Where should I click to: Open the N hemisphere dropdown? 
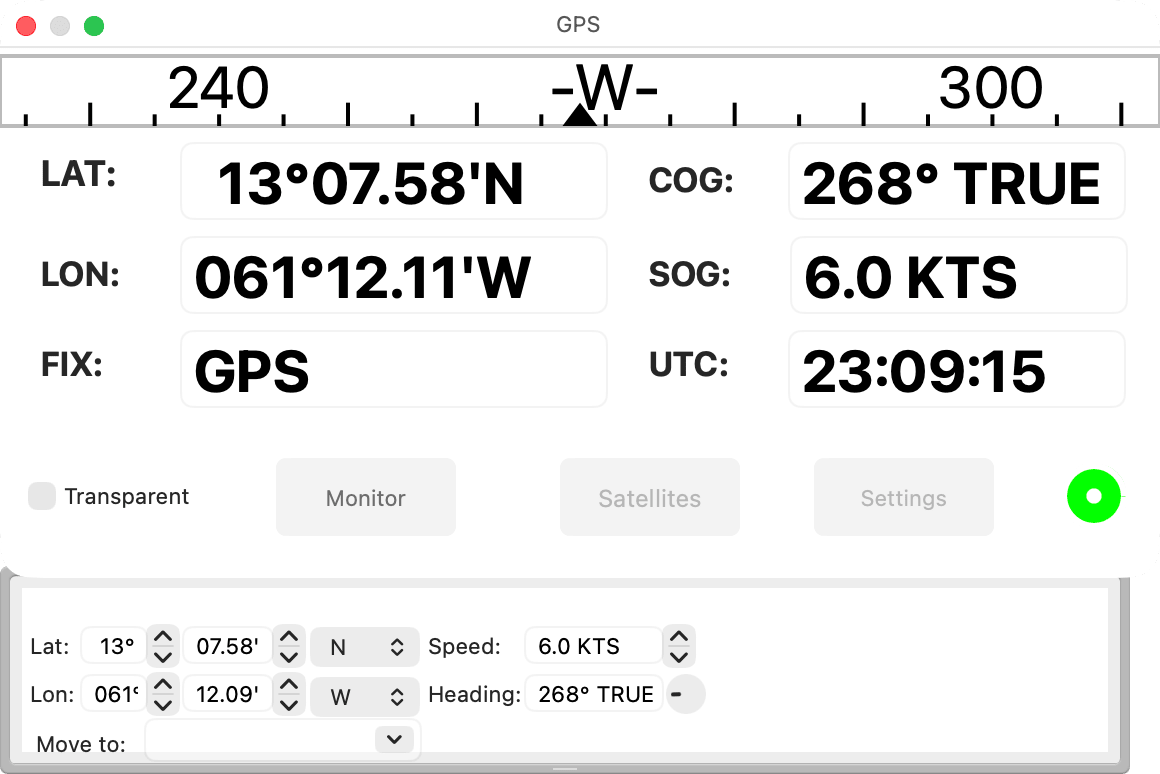pyautogui.click(x=365, y=647)
